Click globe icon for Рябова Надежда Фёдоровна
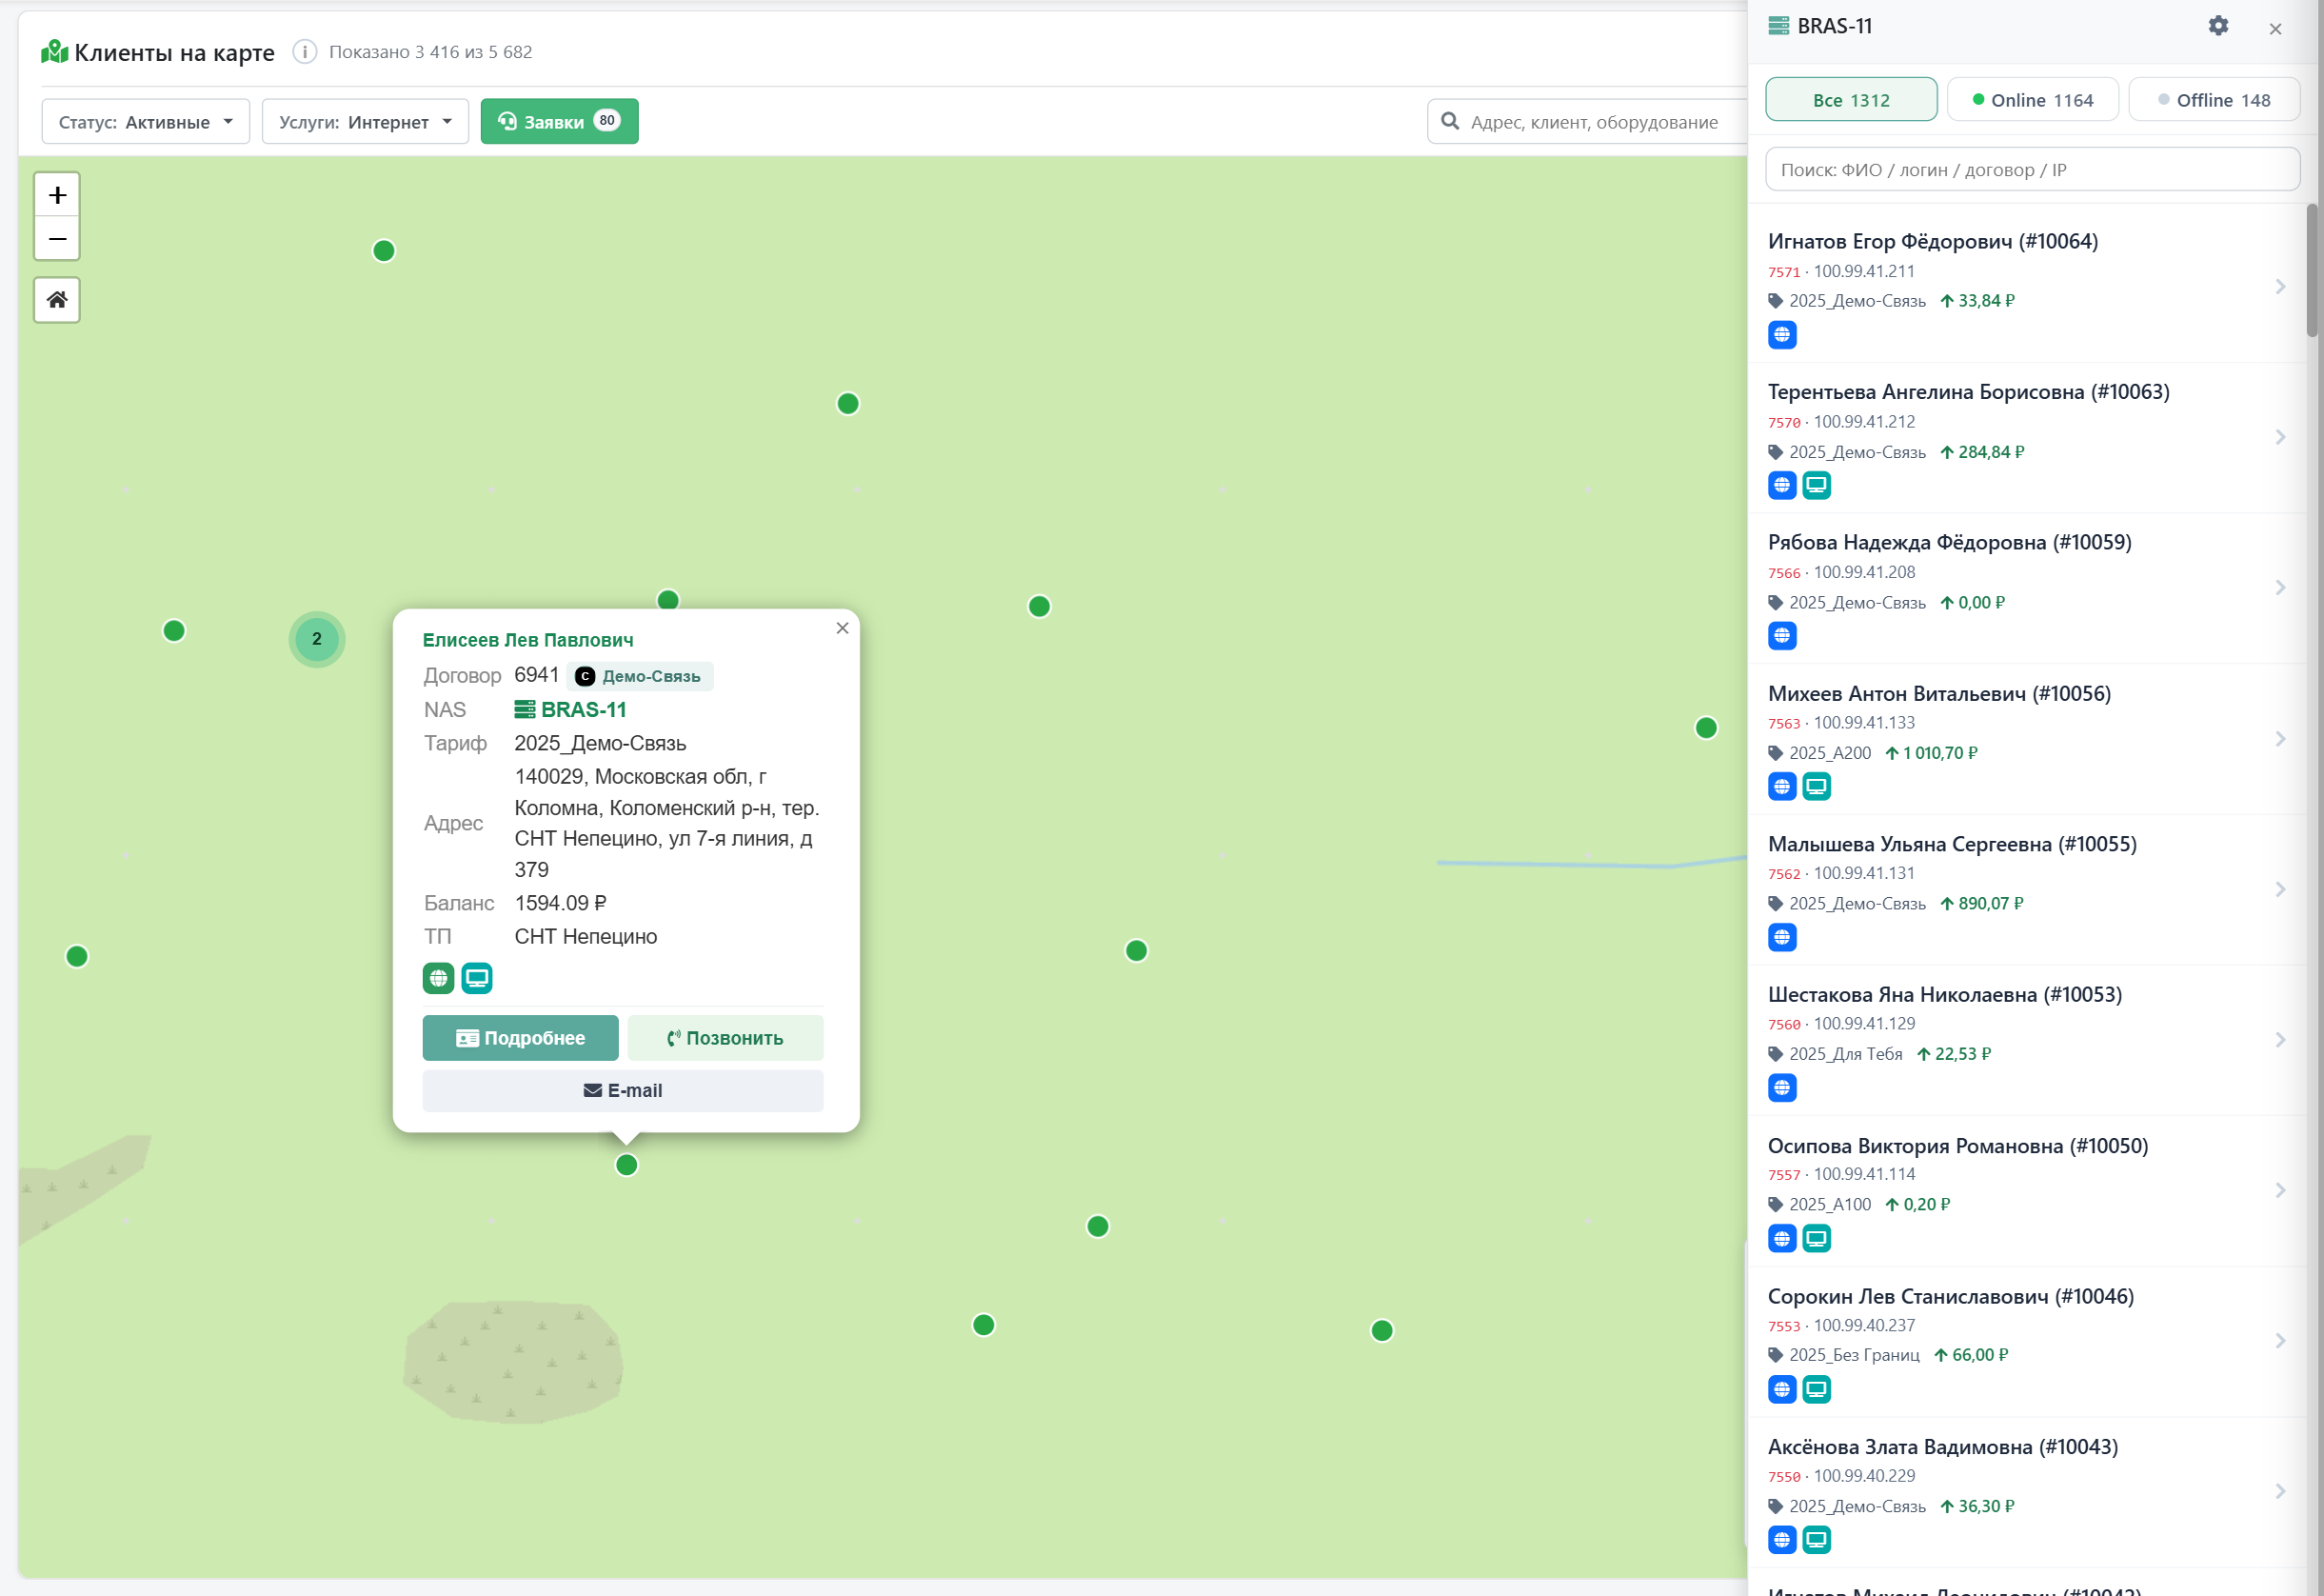This screenshot has width=2324, height=1596. tap(1782, 636)
